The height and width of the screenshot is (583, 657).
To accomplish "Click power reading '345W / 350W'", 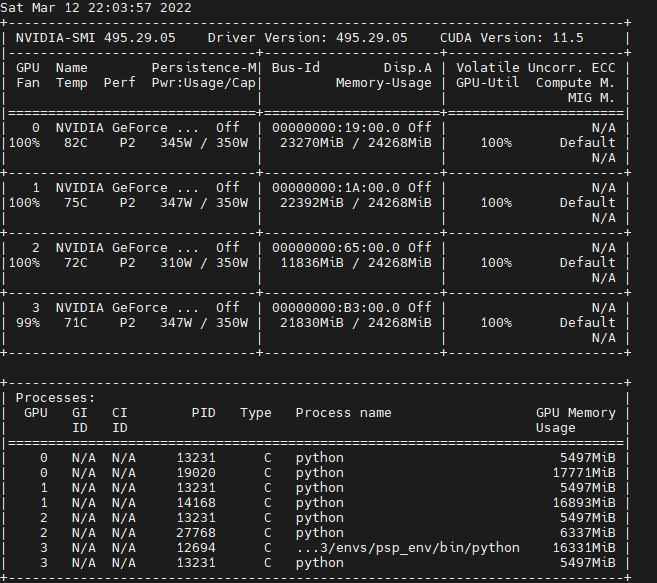I will tap(204, 143).
